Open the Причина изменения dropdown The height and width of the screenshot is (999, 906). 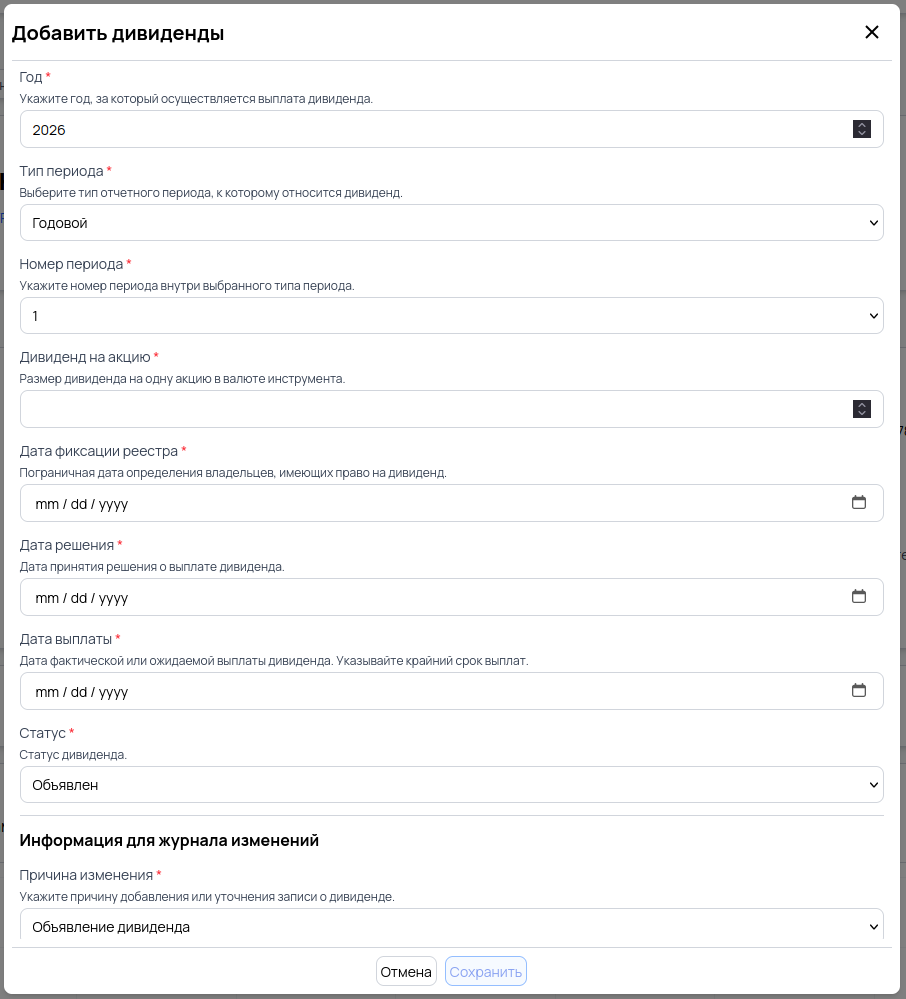click(451, 926)
